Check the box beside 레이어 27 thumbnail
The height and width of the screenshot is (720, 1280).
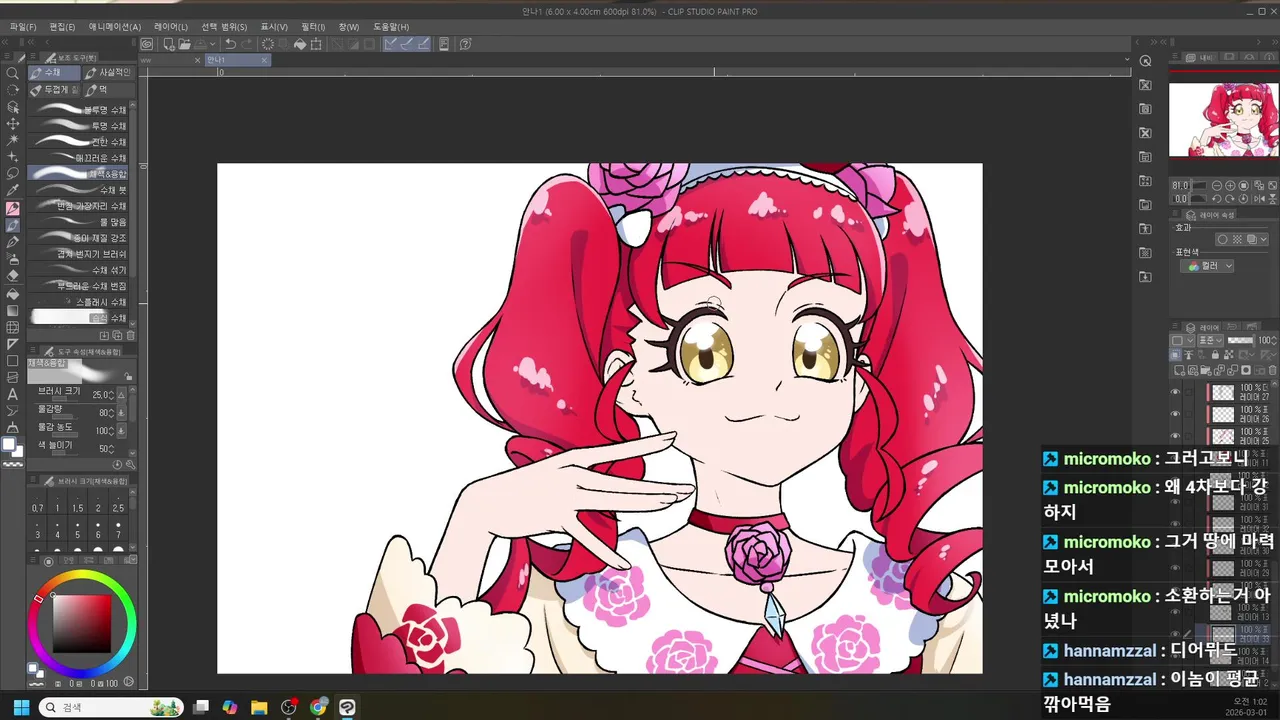pyautogui.click(x=1189, y=392)
